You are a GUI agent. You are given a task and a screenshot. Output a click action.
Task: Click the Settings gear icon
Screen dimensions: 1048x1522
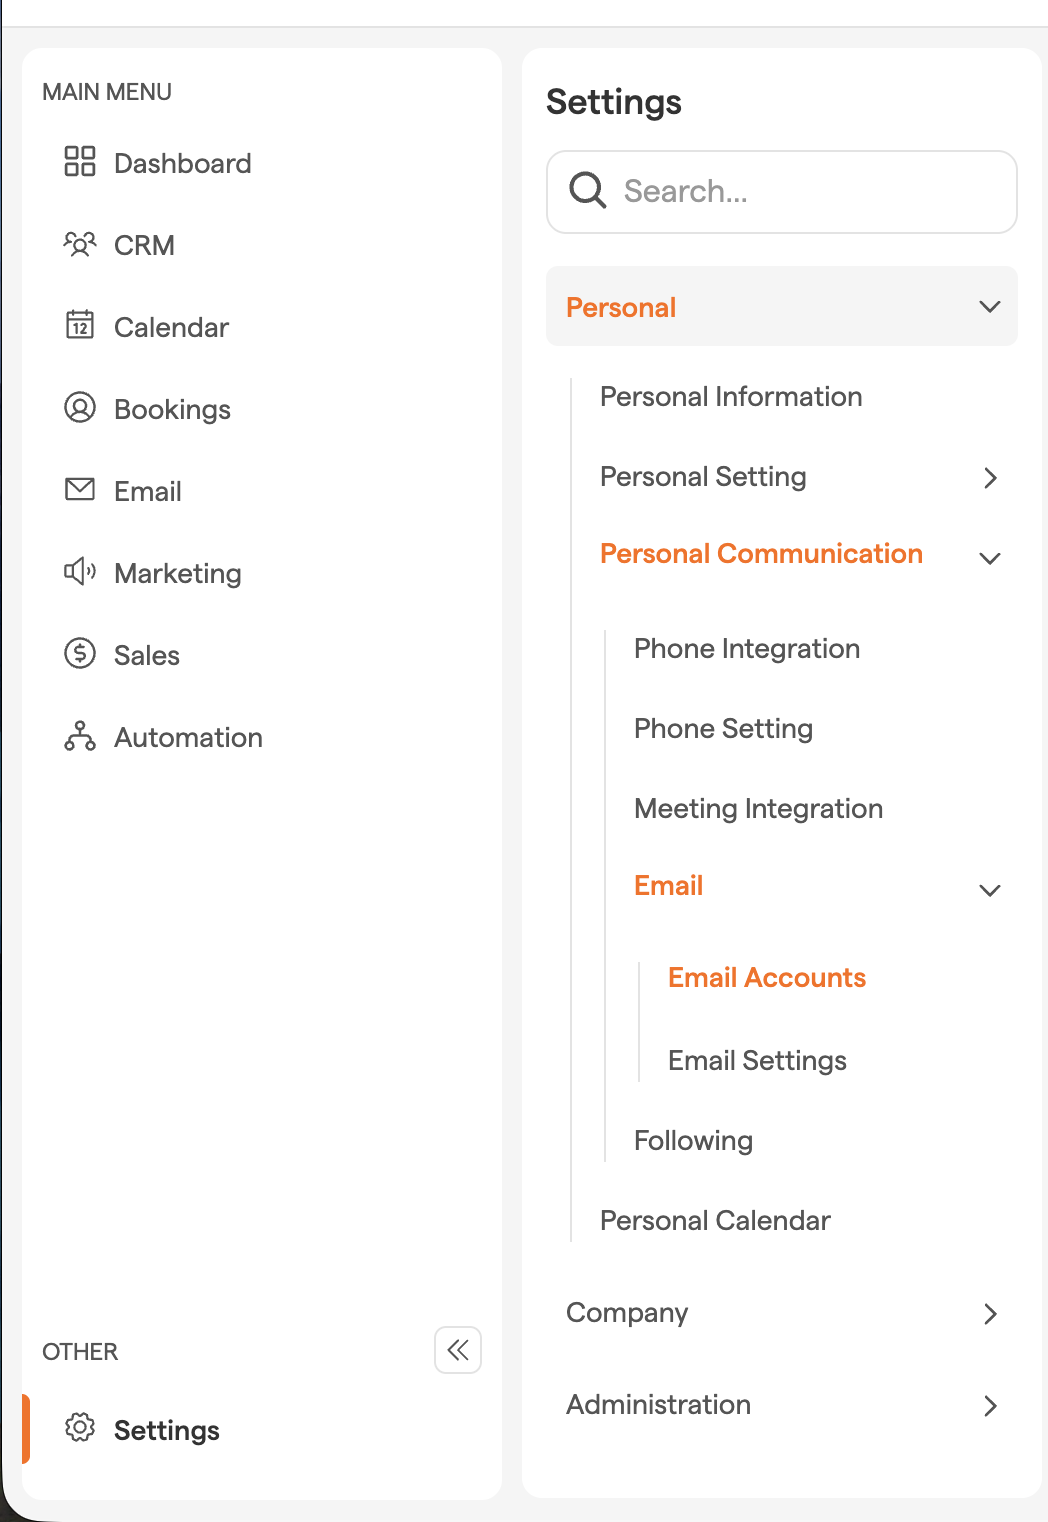click(80, 1428)
